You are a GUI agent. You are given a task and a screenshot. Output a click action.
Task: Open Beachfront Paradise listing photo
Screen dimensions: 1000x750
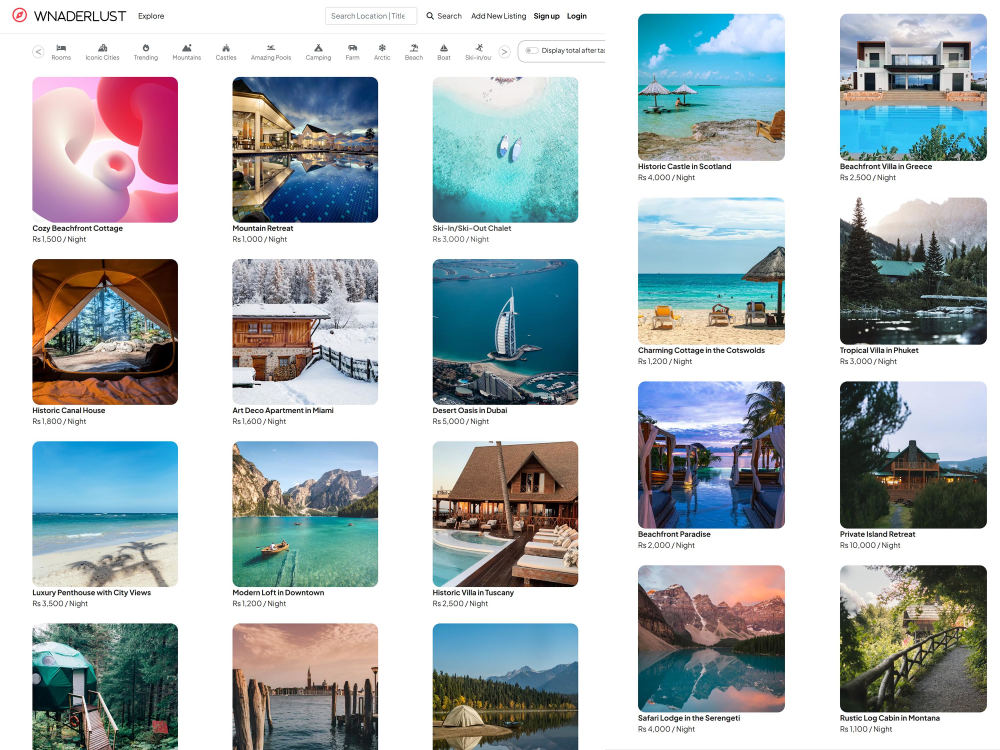(711, 455)
